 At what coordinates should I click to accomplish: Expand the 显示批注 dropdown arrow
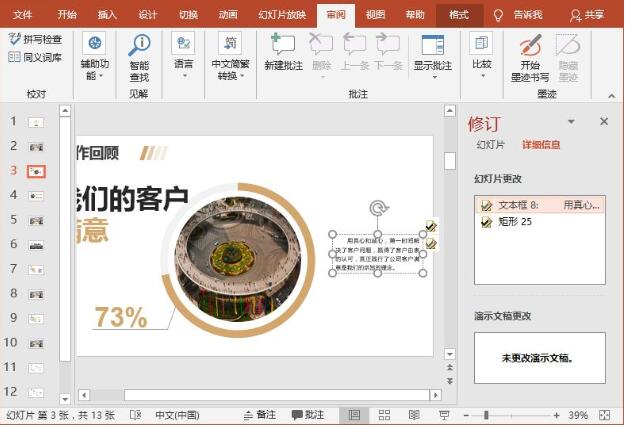tap(434, 77)
